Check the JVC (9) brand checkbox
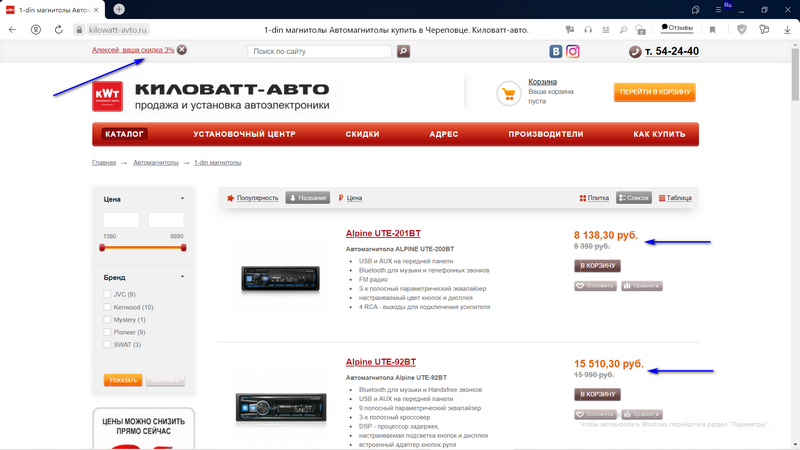 (x=107, y=294)
